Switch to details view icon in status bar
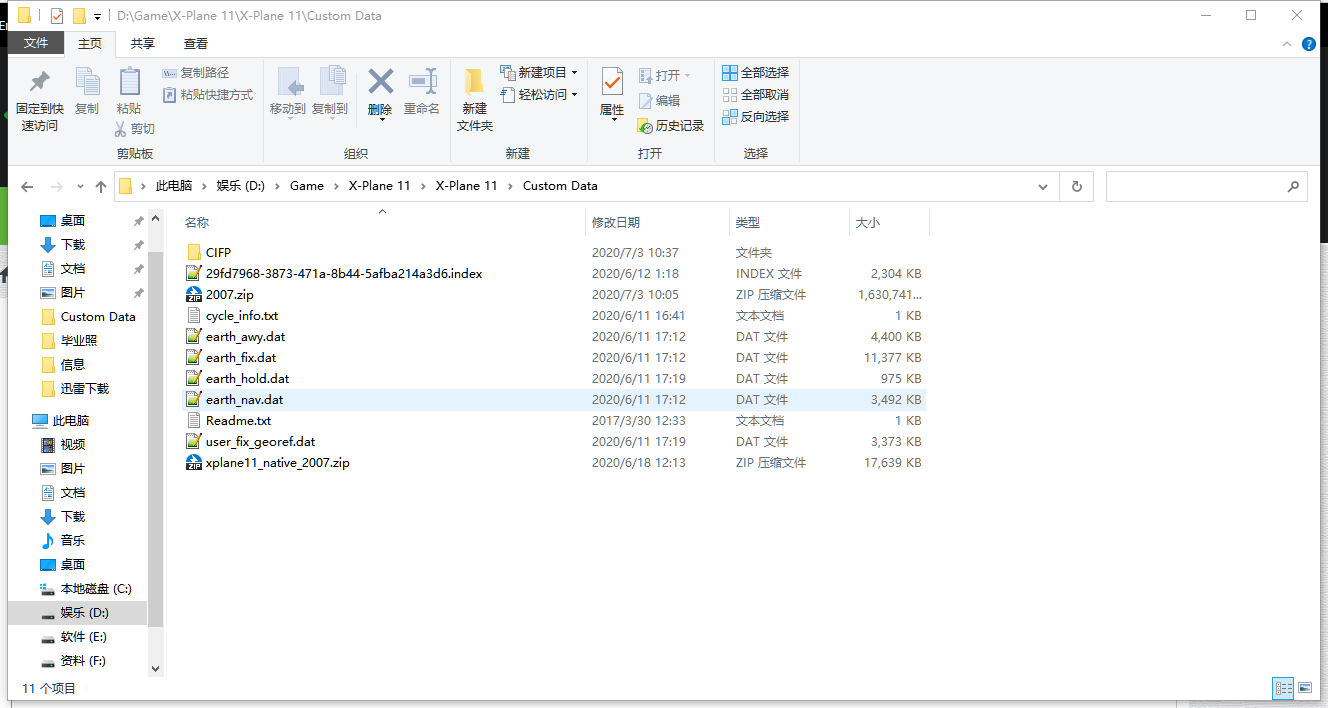 1283,688
